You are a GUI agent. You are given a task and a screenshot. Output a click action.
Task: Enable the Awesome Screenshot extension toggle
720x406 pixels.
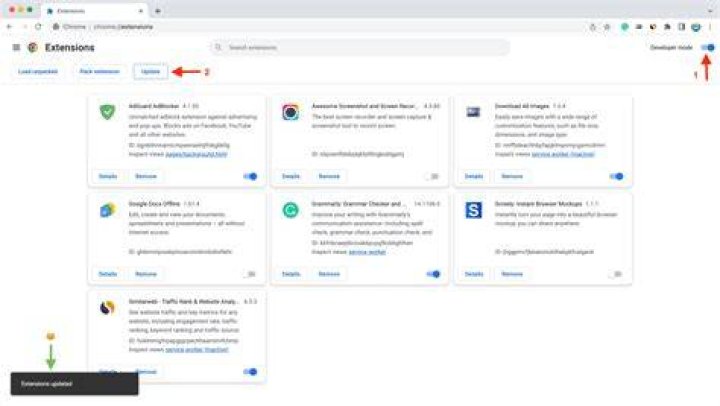point(433,176)
